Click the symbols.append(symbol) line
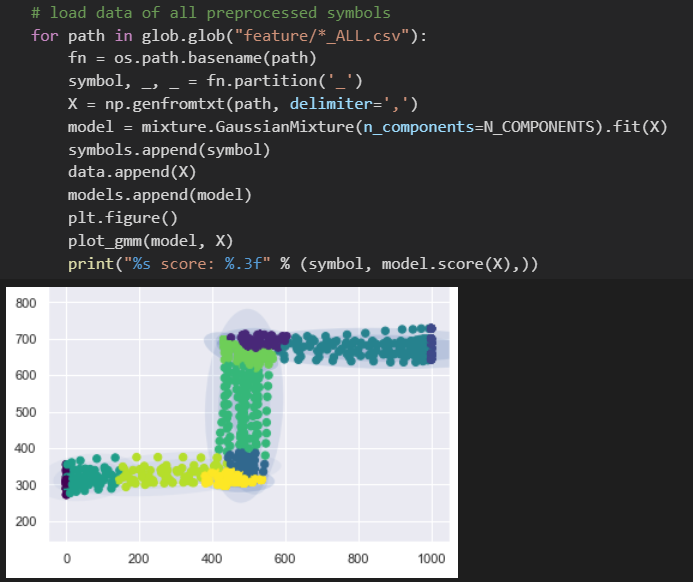This screenshot has height=582, width=693. (169, 150)
